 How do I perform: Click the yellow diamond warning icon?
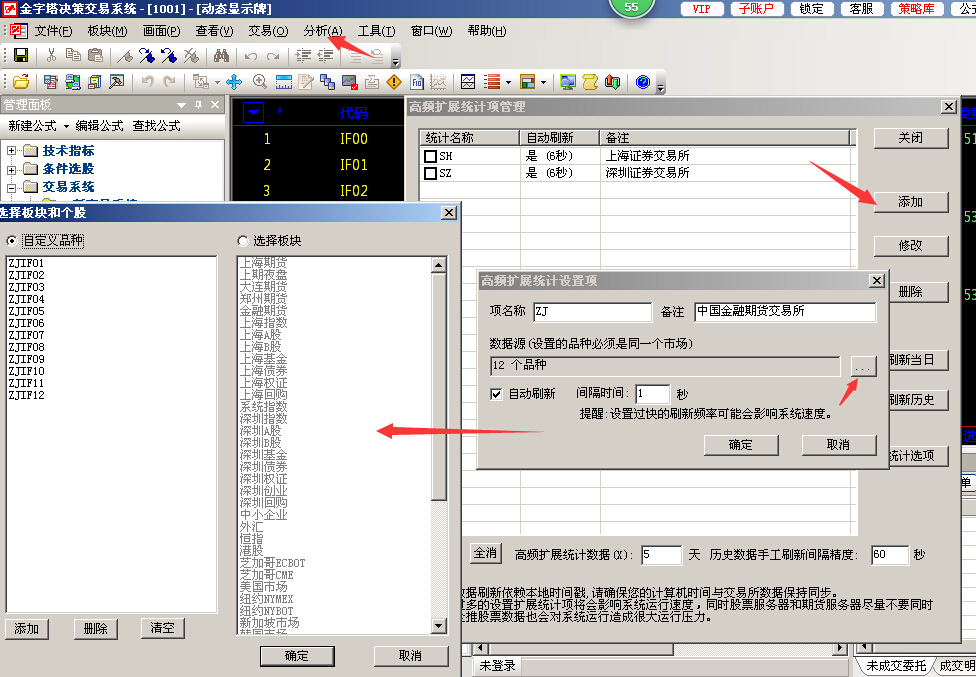[394, 82]
